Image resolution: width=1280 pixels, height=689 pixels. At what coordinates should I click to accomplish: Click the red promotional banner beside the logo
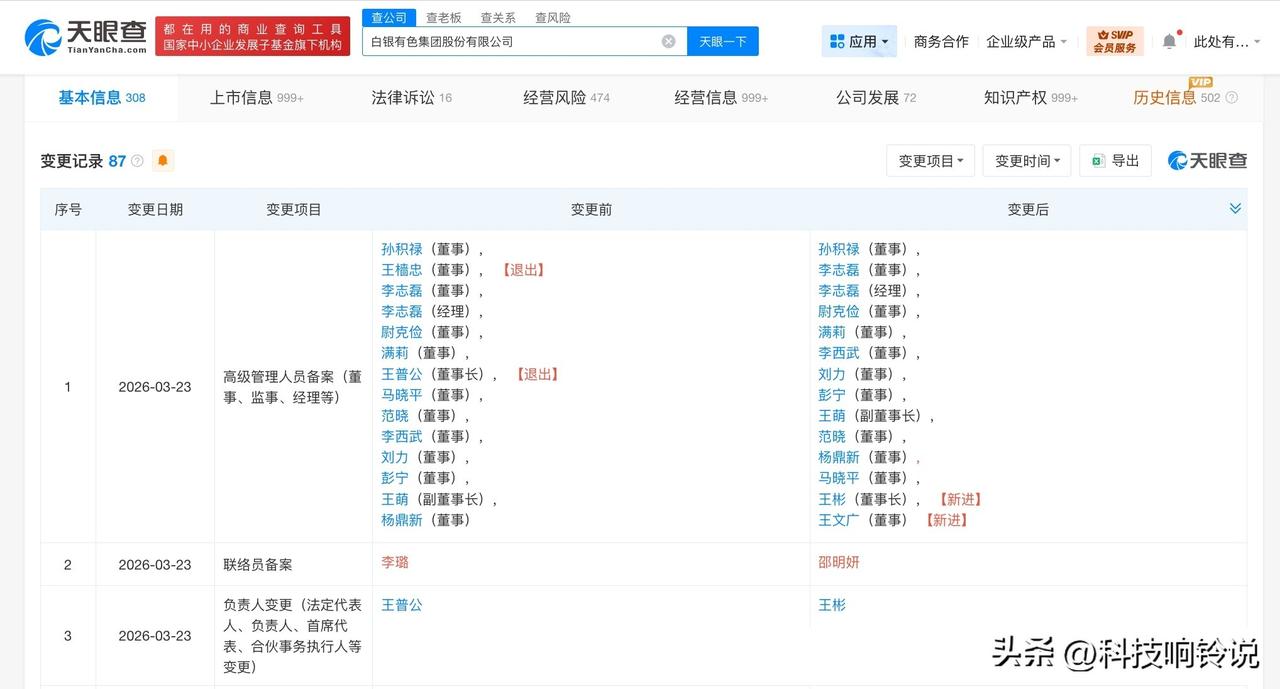[253, 37]
